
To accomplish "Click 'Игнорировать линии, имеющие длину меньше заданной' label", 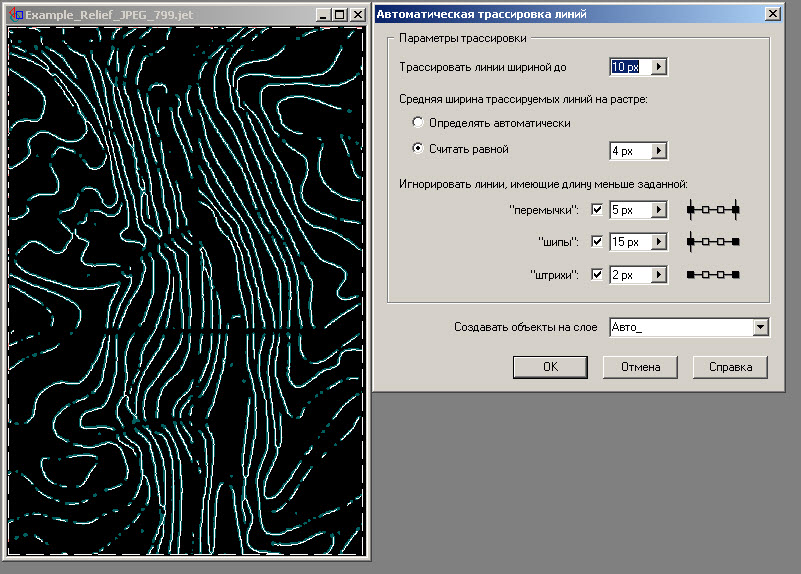I will point(543,184).
